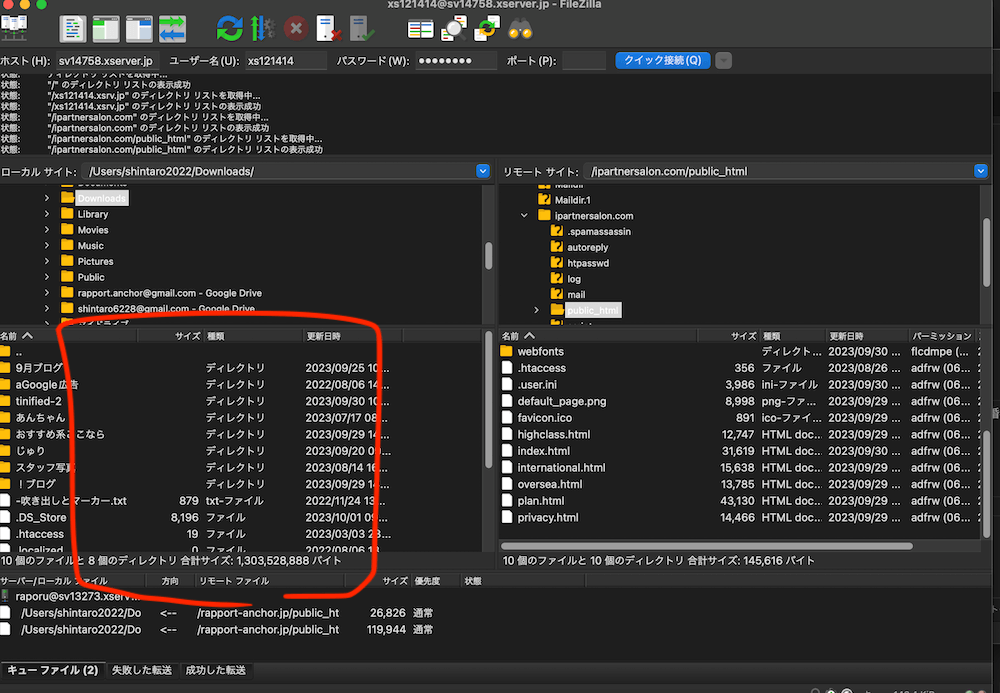Click the process transfer queue icon
1000x693 pixels.
(x=262, y=29)
